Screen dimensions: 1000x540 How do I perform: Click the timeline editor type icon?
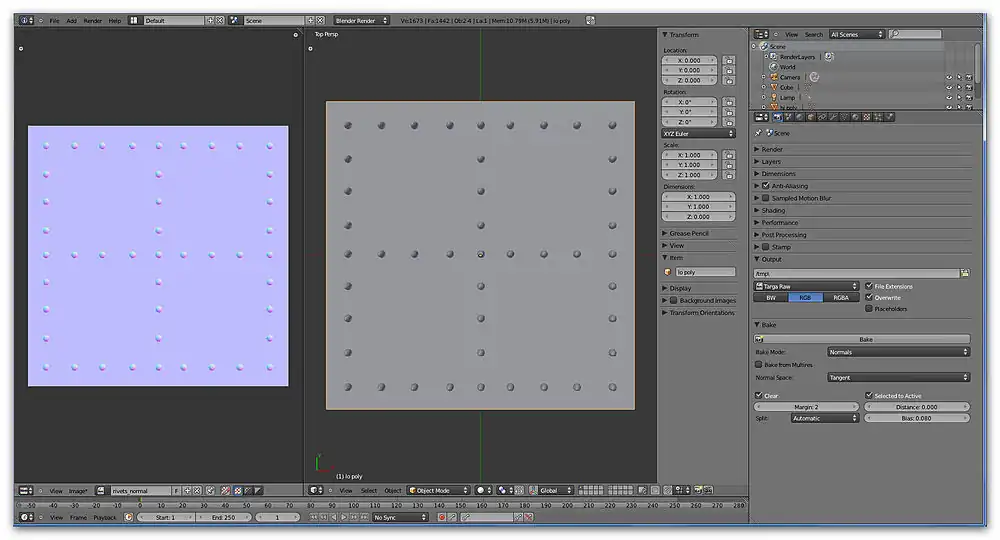[25, 518]
